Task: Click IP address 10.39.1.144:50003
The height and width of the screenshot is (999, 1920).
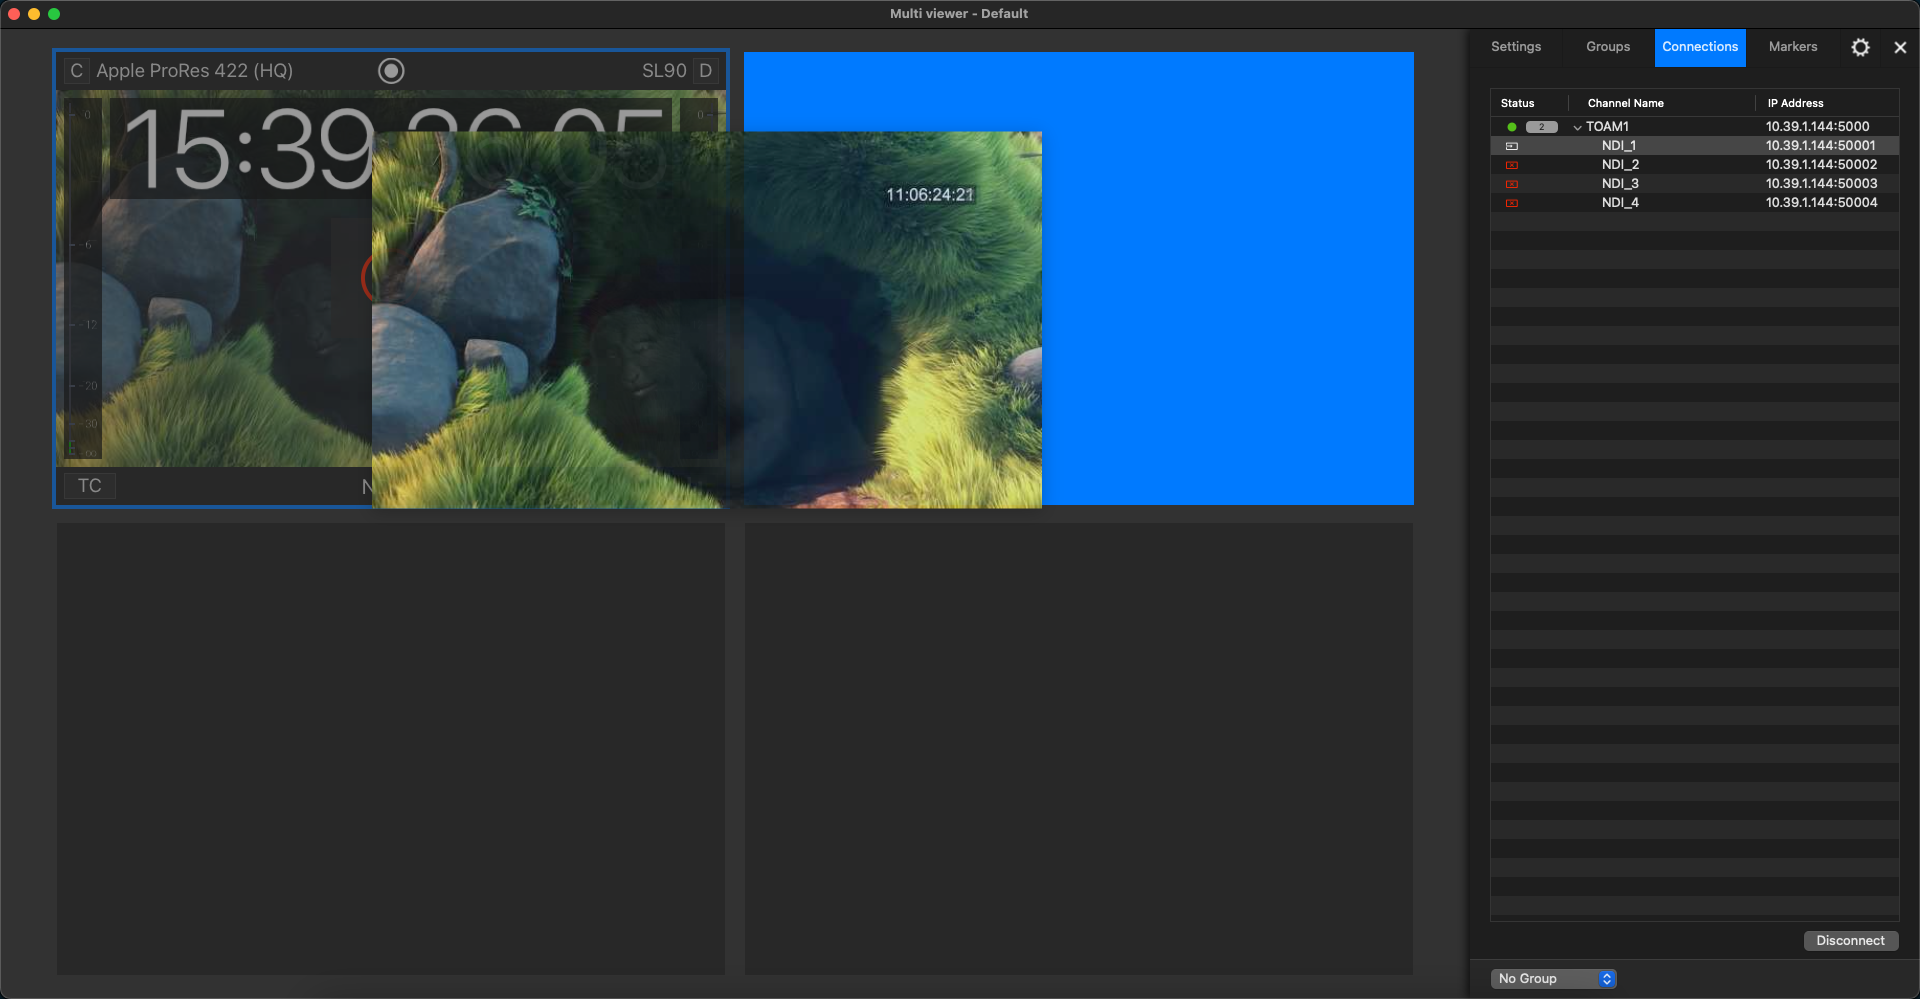Action: (x=1821, y=184)
